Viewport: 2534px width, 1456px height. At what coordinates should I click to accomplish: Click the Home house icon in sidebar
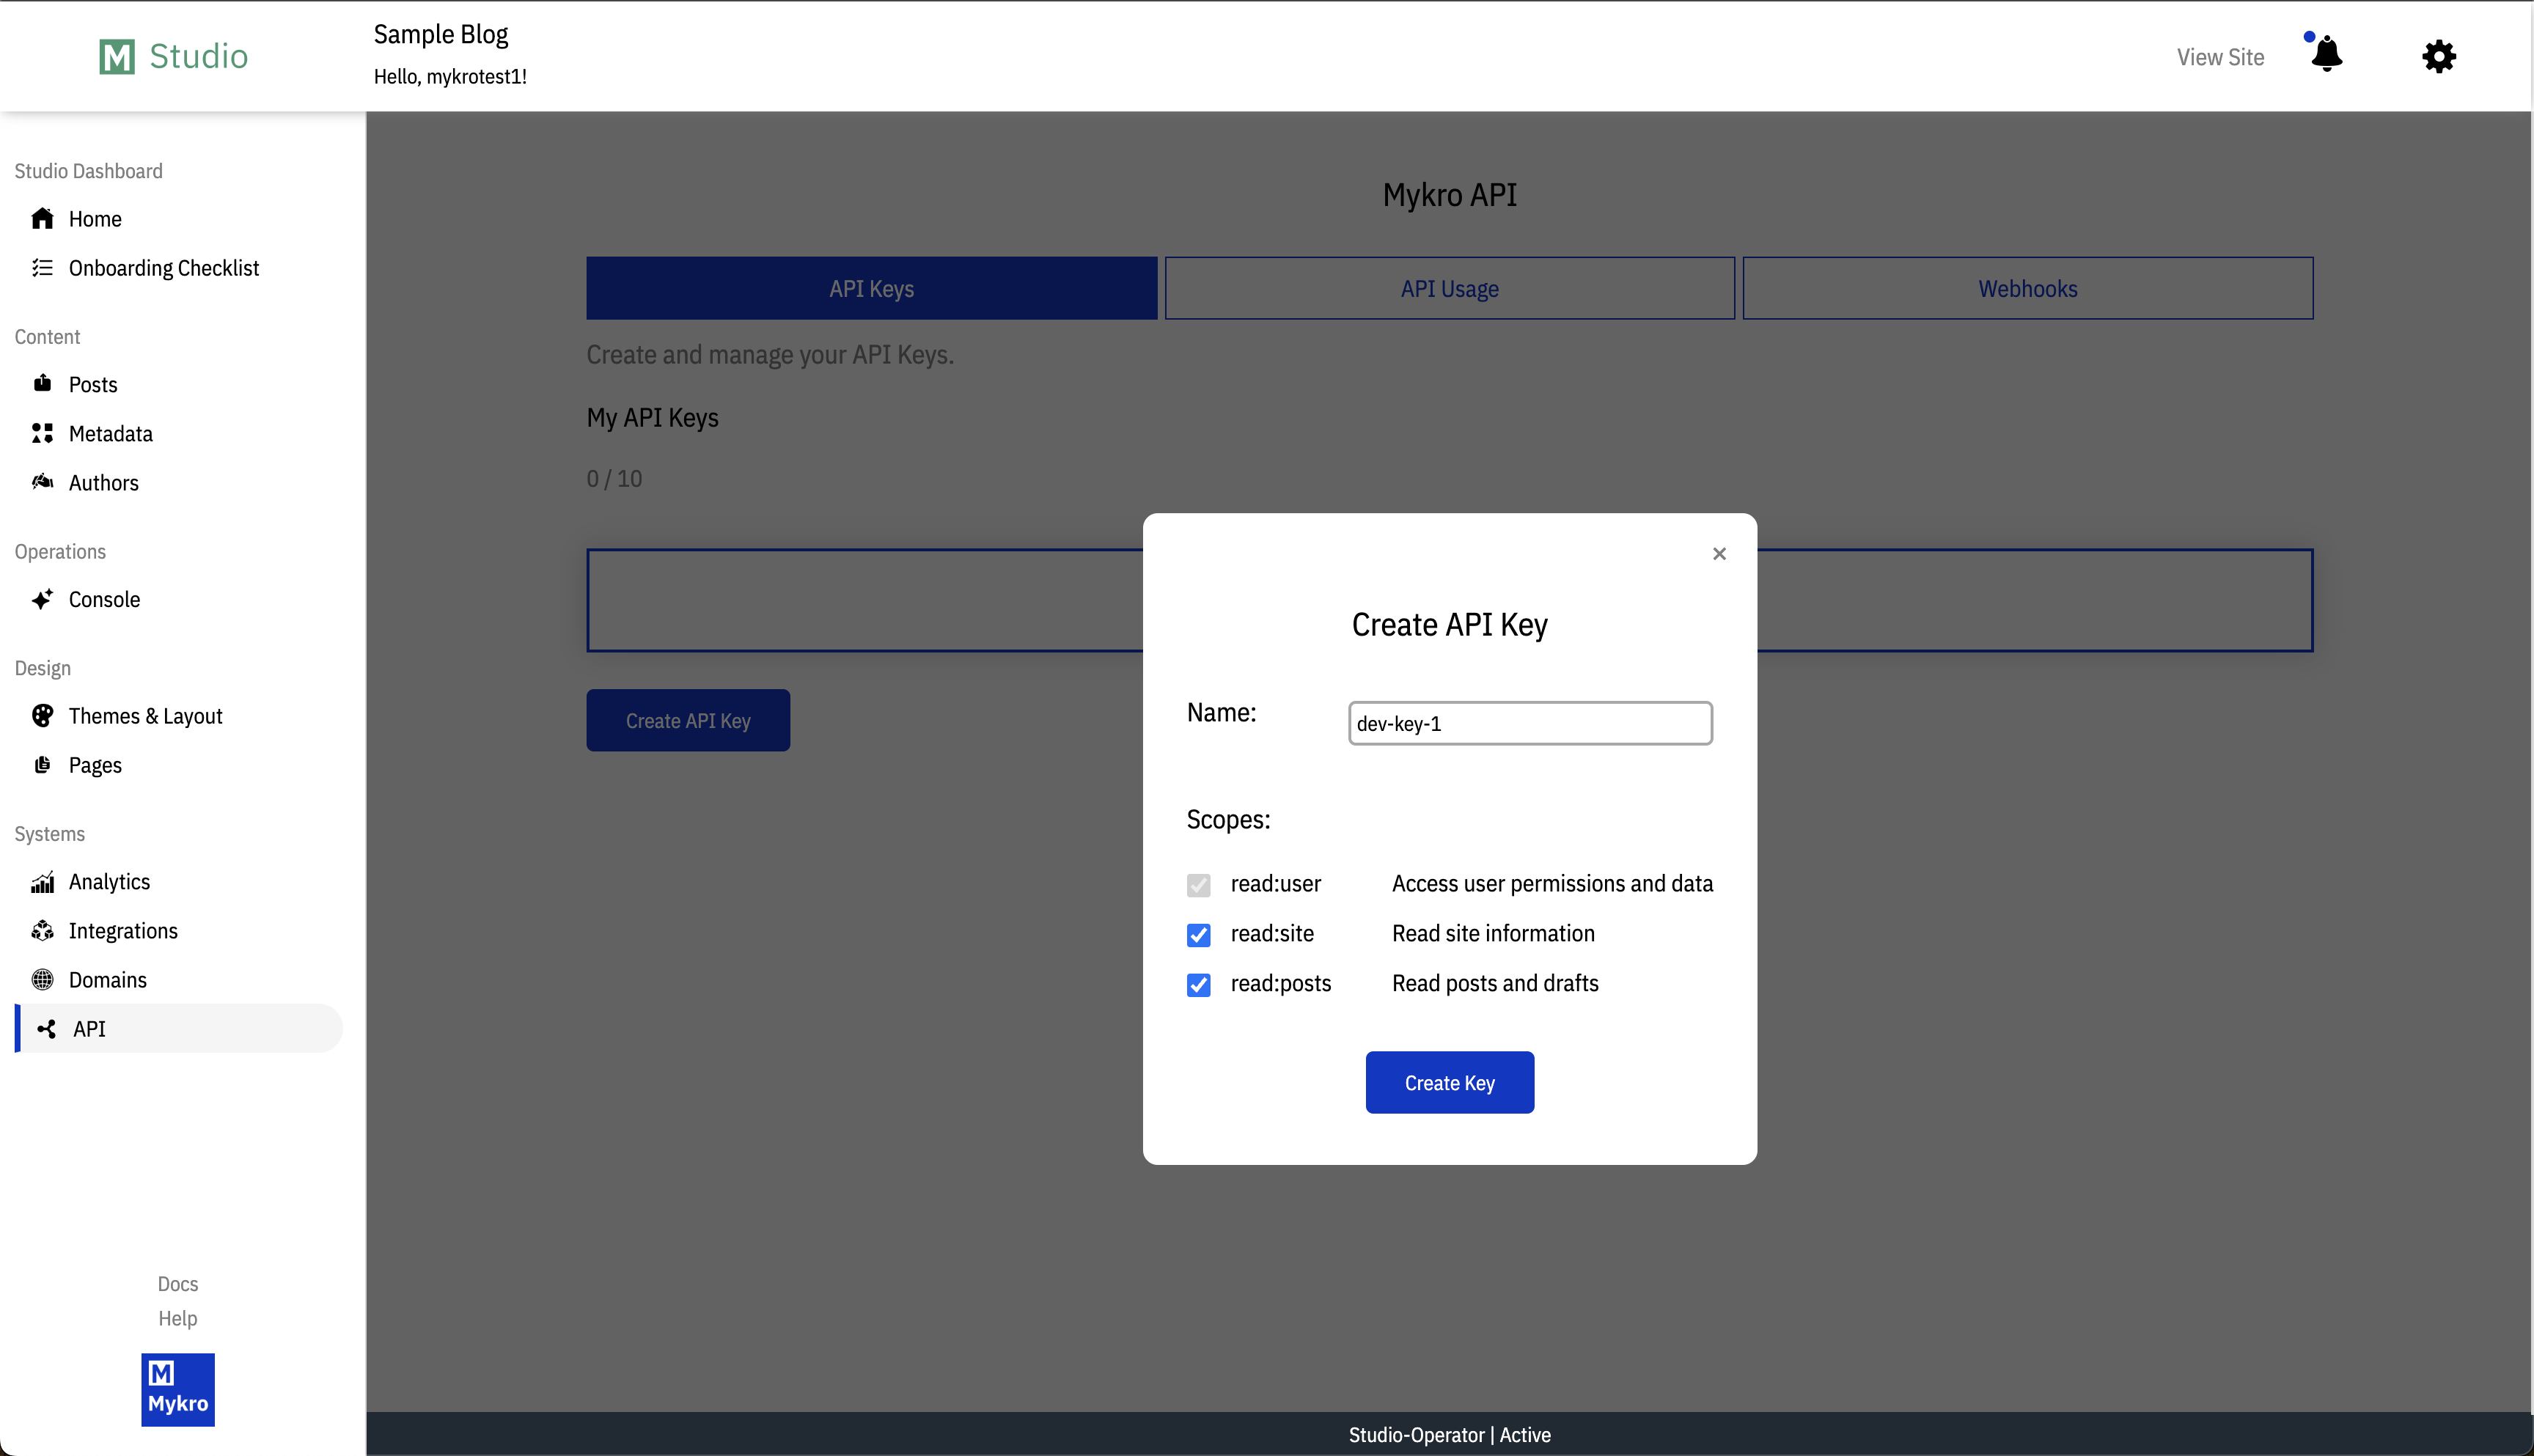tap(42, 218)
